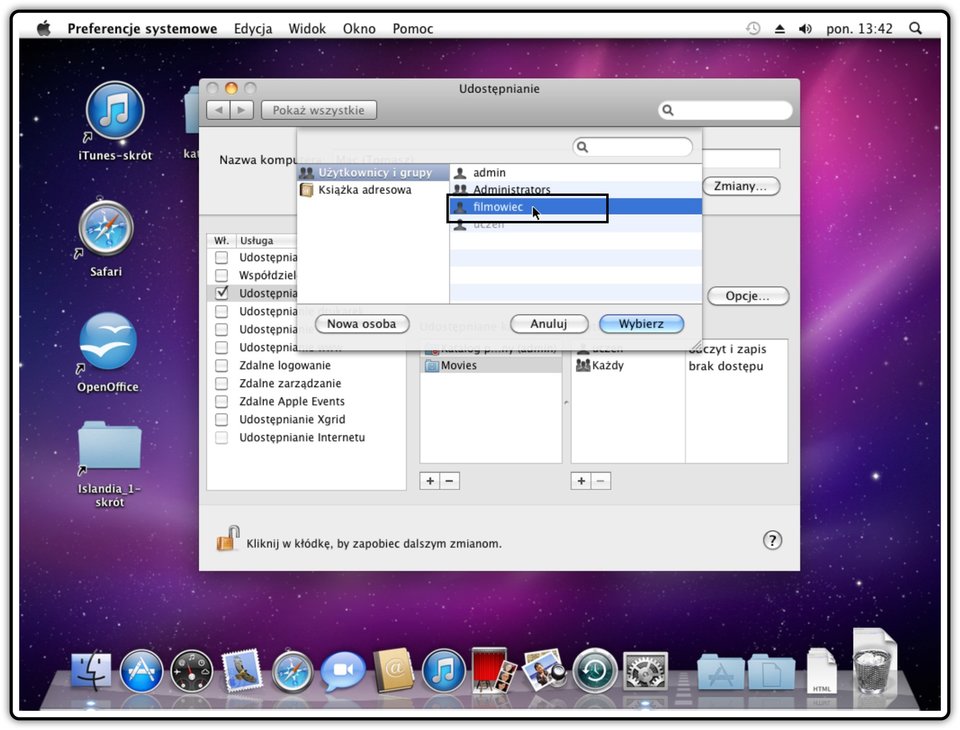Open Time Machine menu bar status icon
Screen dimensions: 960x730
[x=753, y=28]
